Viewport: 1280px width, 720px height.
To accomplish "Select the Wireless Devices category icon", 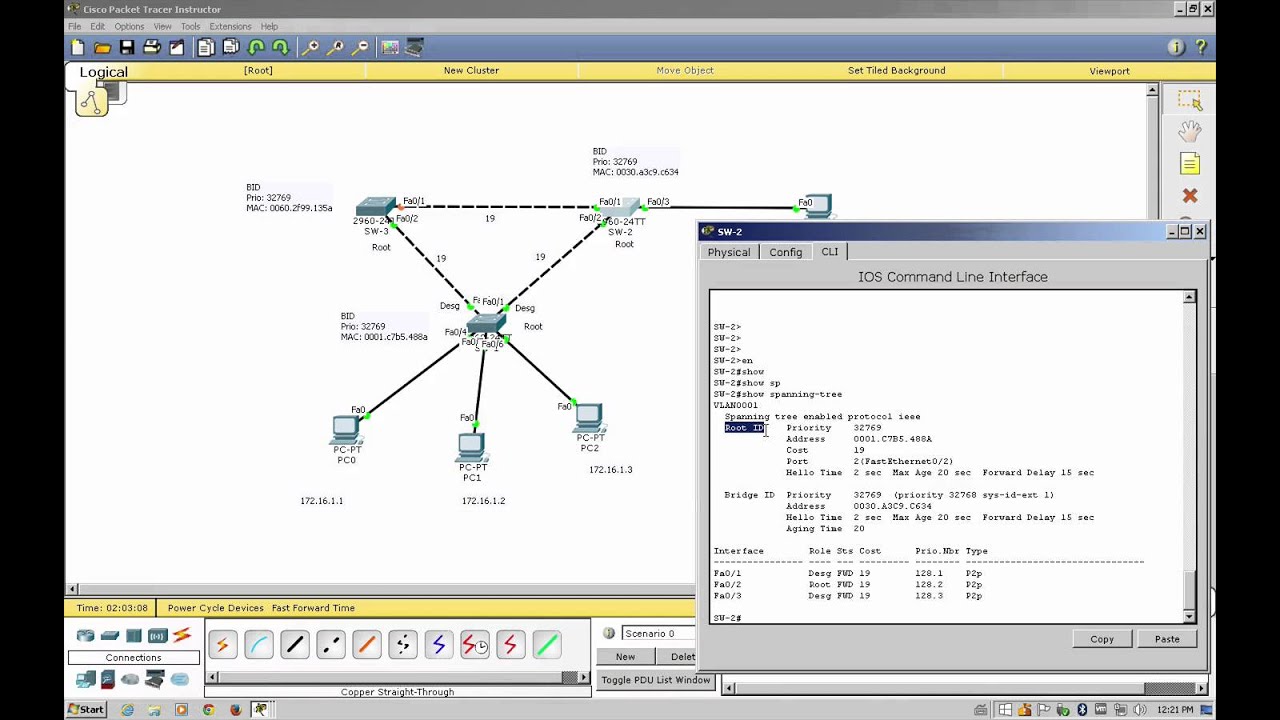I will click(158, 635).
